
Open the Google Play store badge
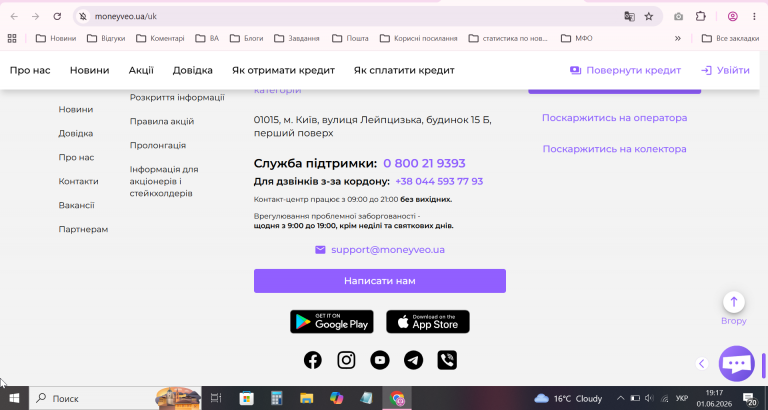(332, 322)
